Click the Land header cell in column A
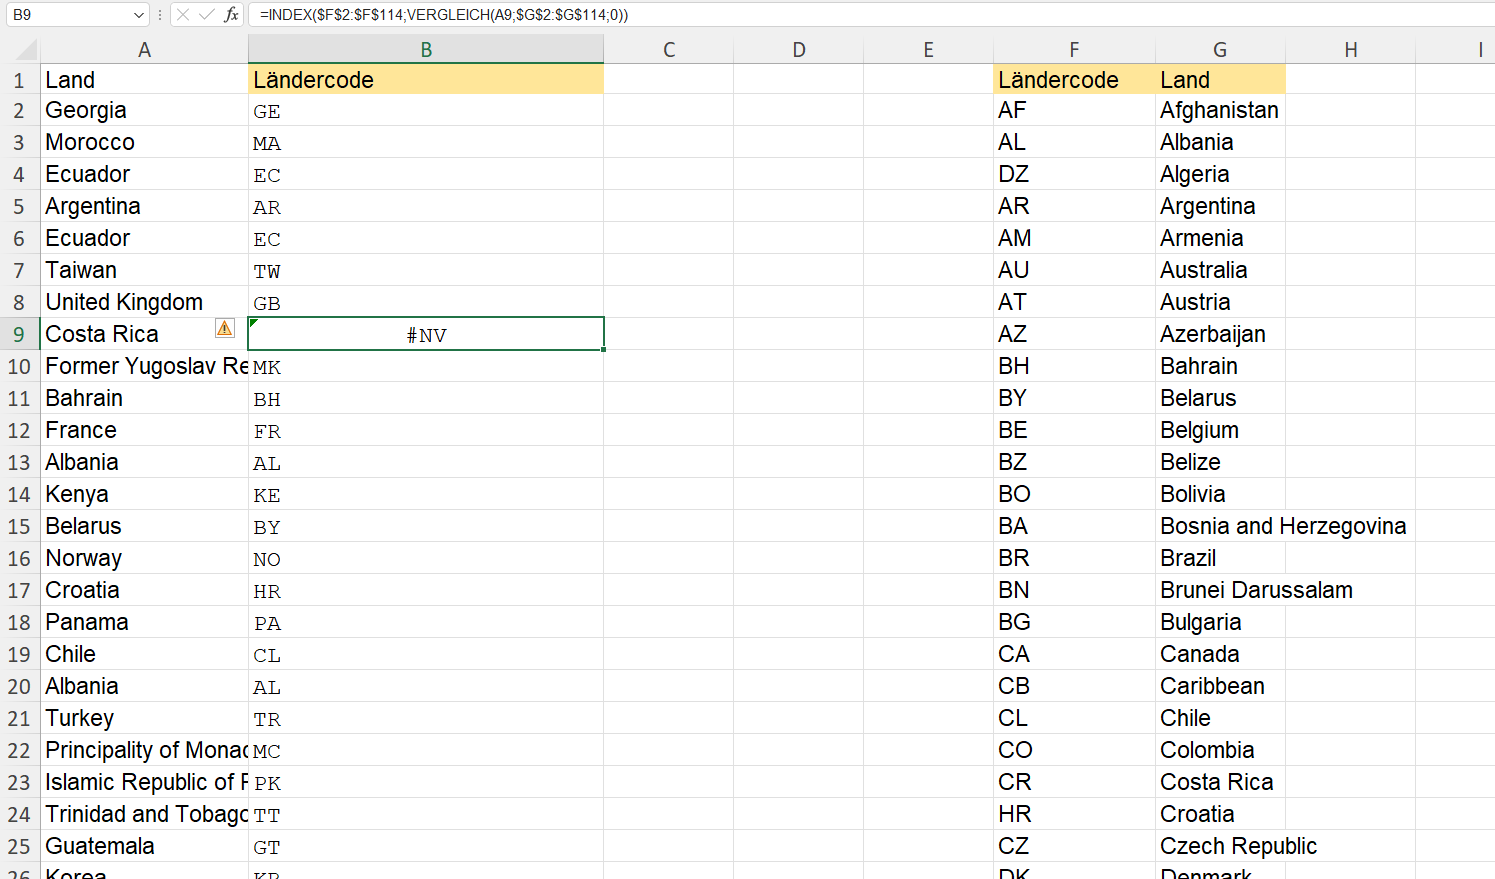This screenshot has width=1495, height=879. pyautogui.click(x=143, y=80)
